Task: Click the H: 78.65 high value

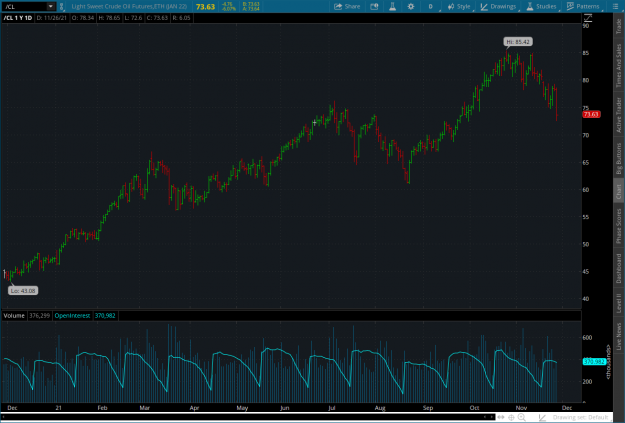Action: tap(109, 18)
